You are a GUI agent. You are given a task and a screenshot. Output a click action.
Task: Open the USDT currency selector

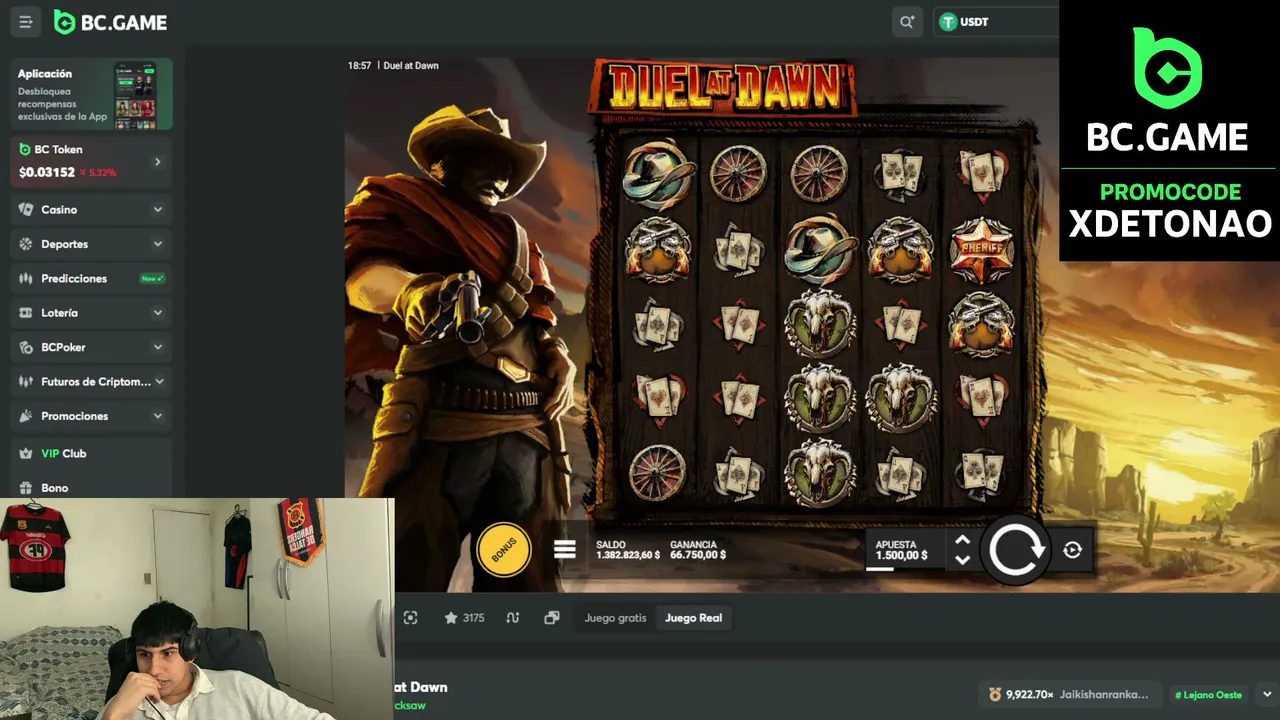996,22
